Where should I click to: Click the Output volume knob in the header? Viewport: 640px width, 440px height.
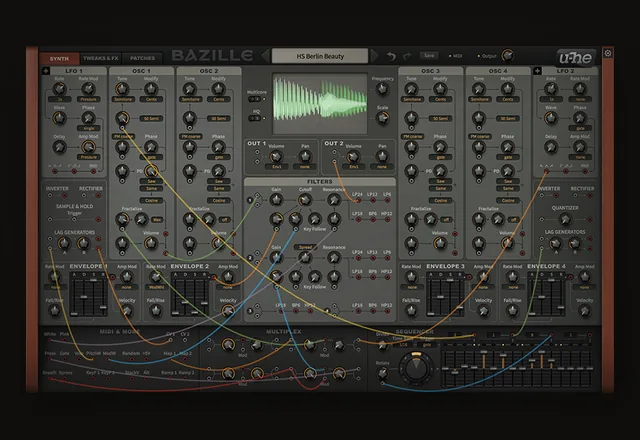tap(507, 55)
